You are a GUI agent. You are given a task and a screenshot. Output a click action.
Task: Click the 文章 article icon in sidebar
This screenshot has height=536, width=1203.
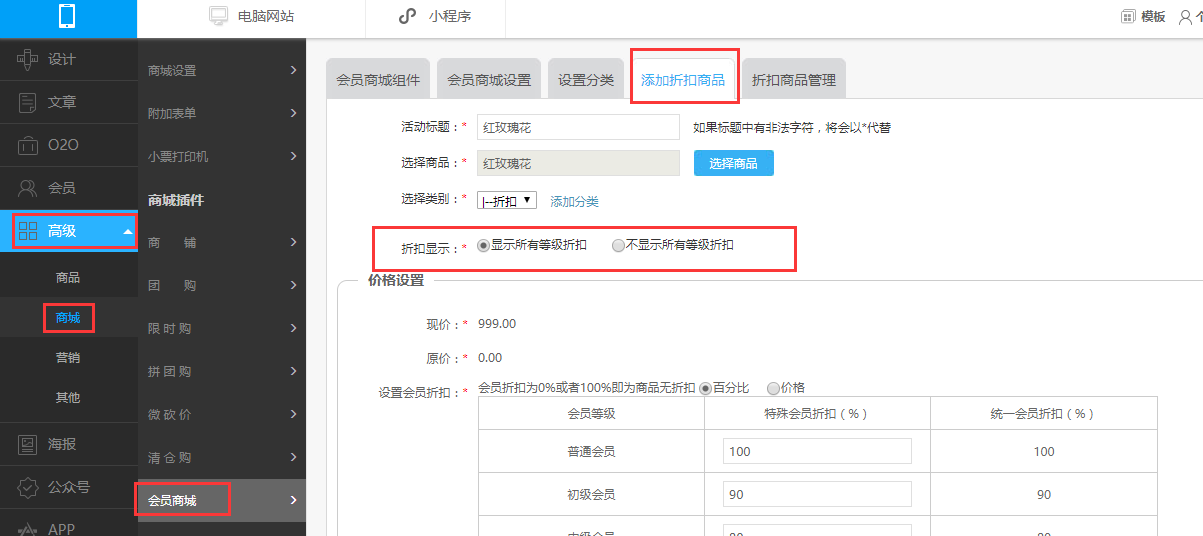tap(28, 102)
